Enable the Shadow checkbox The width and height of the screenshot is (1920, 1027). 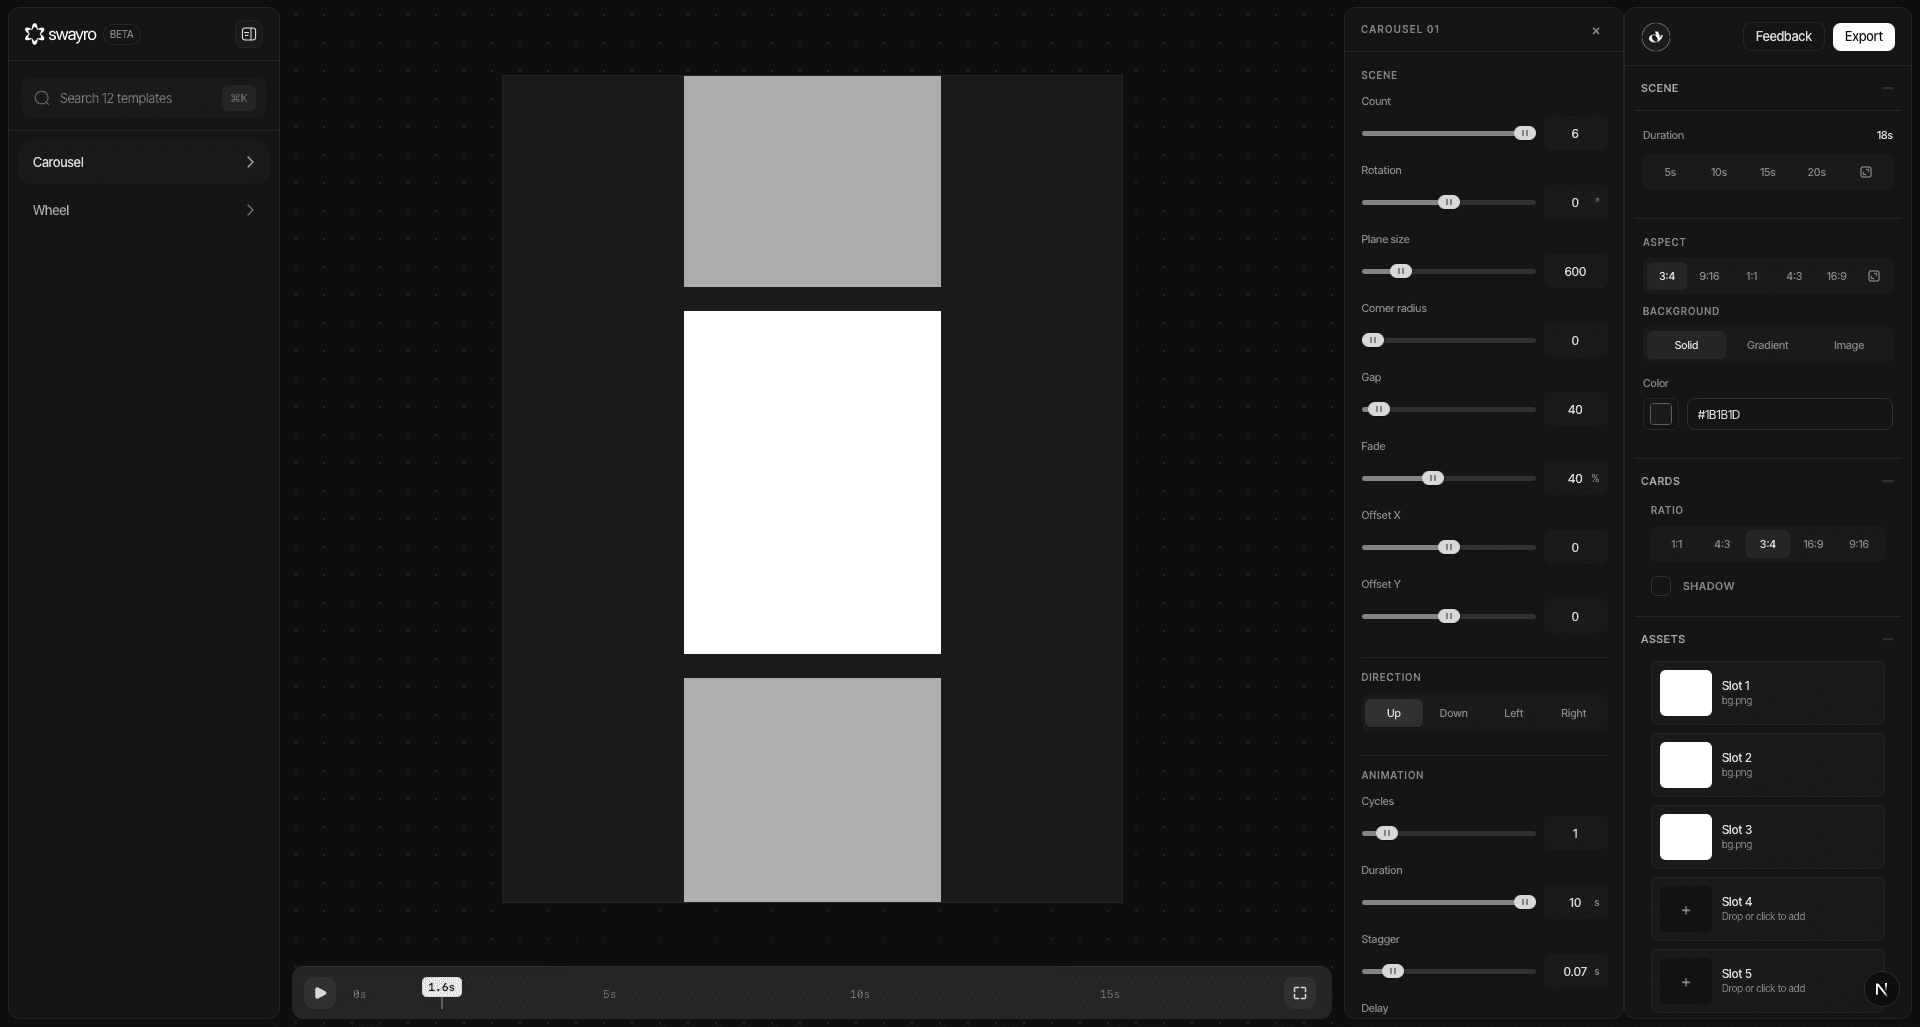(x=1661, y=586)
